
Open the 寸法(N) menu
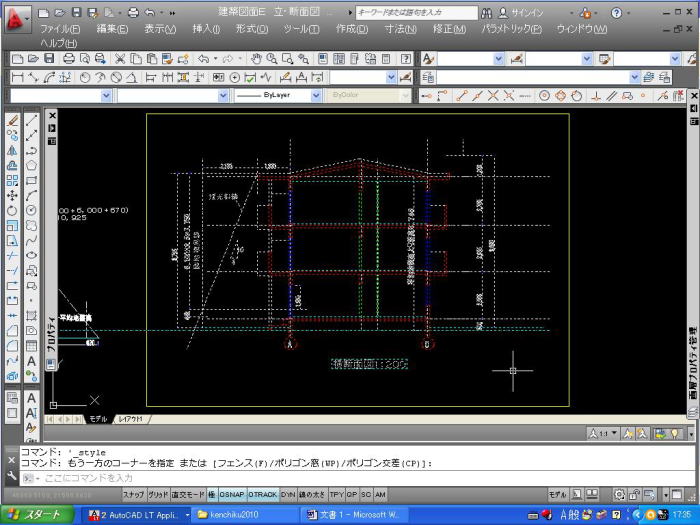coord(400,29)
